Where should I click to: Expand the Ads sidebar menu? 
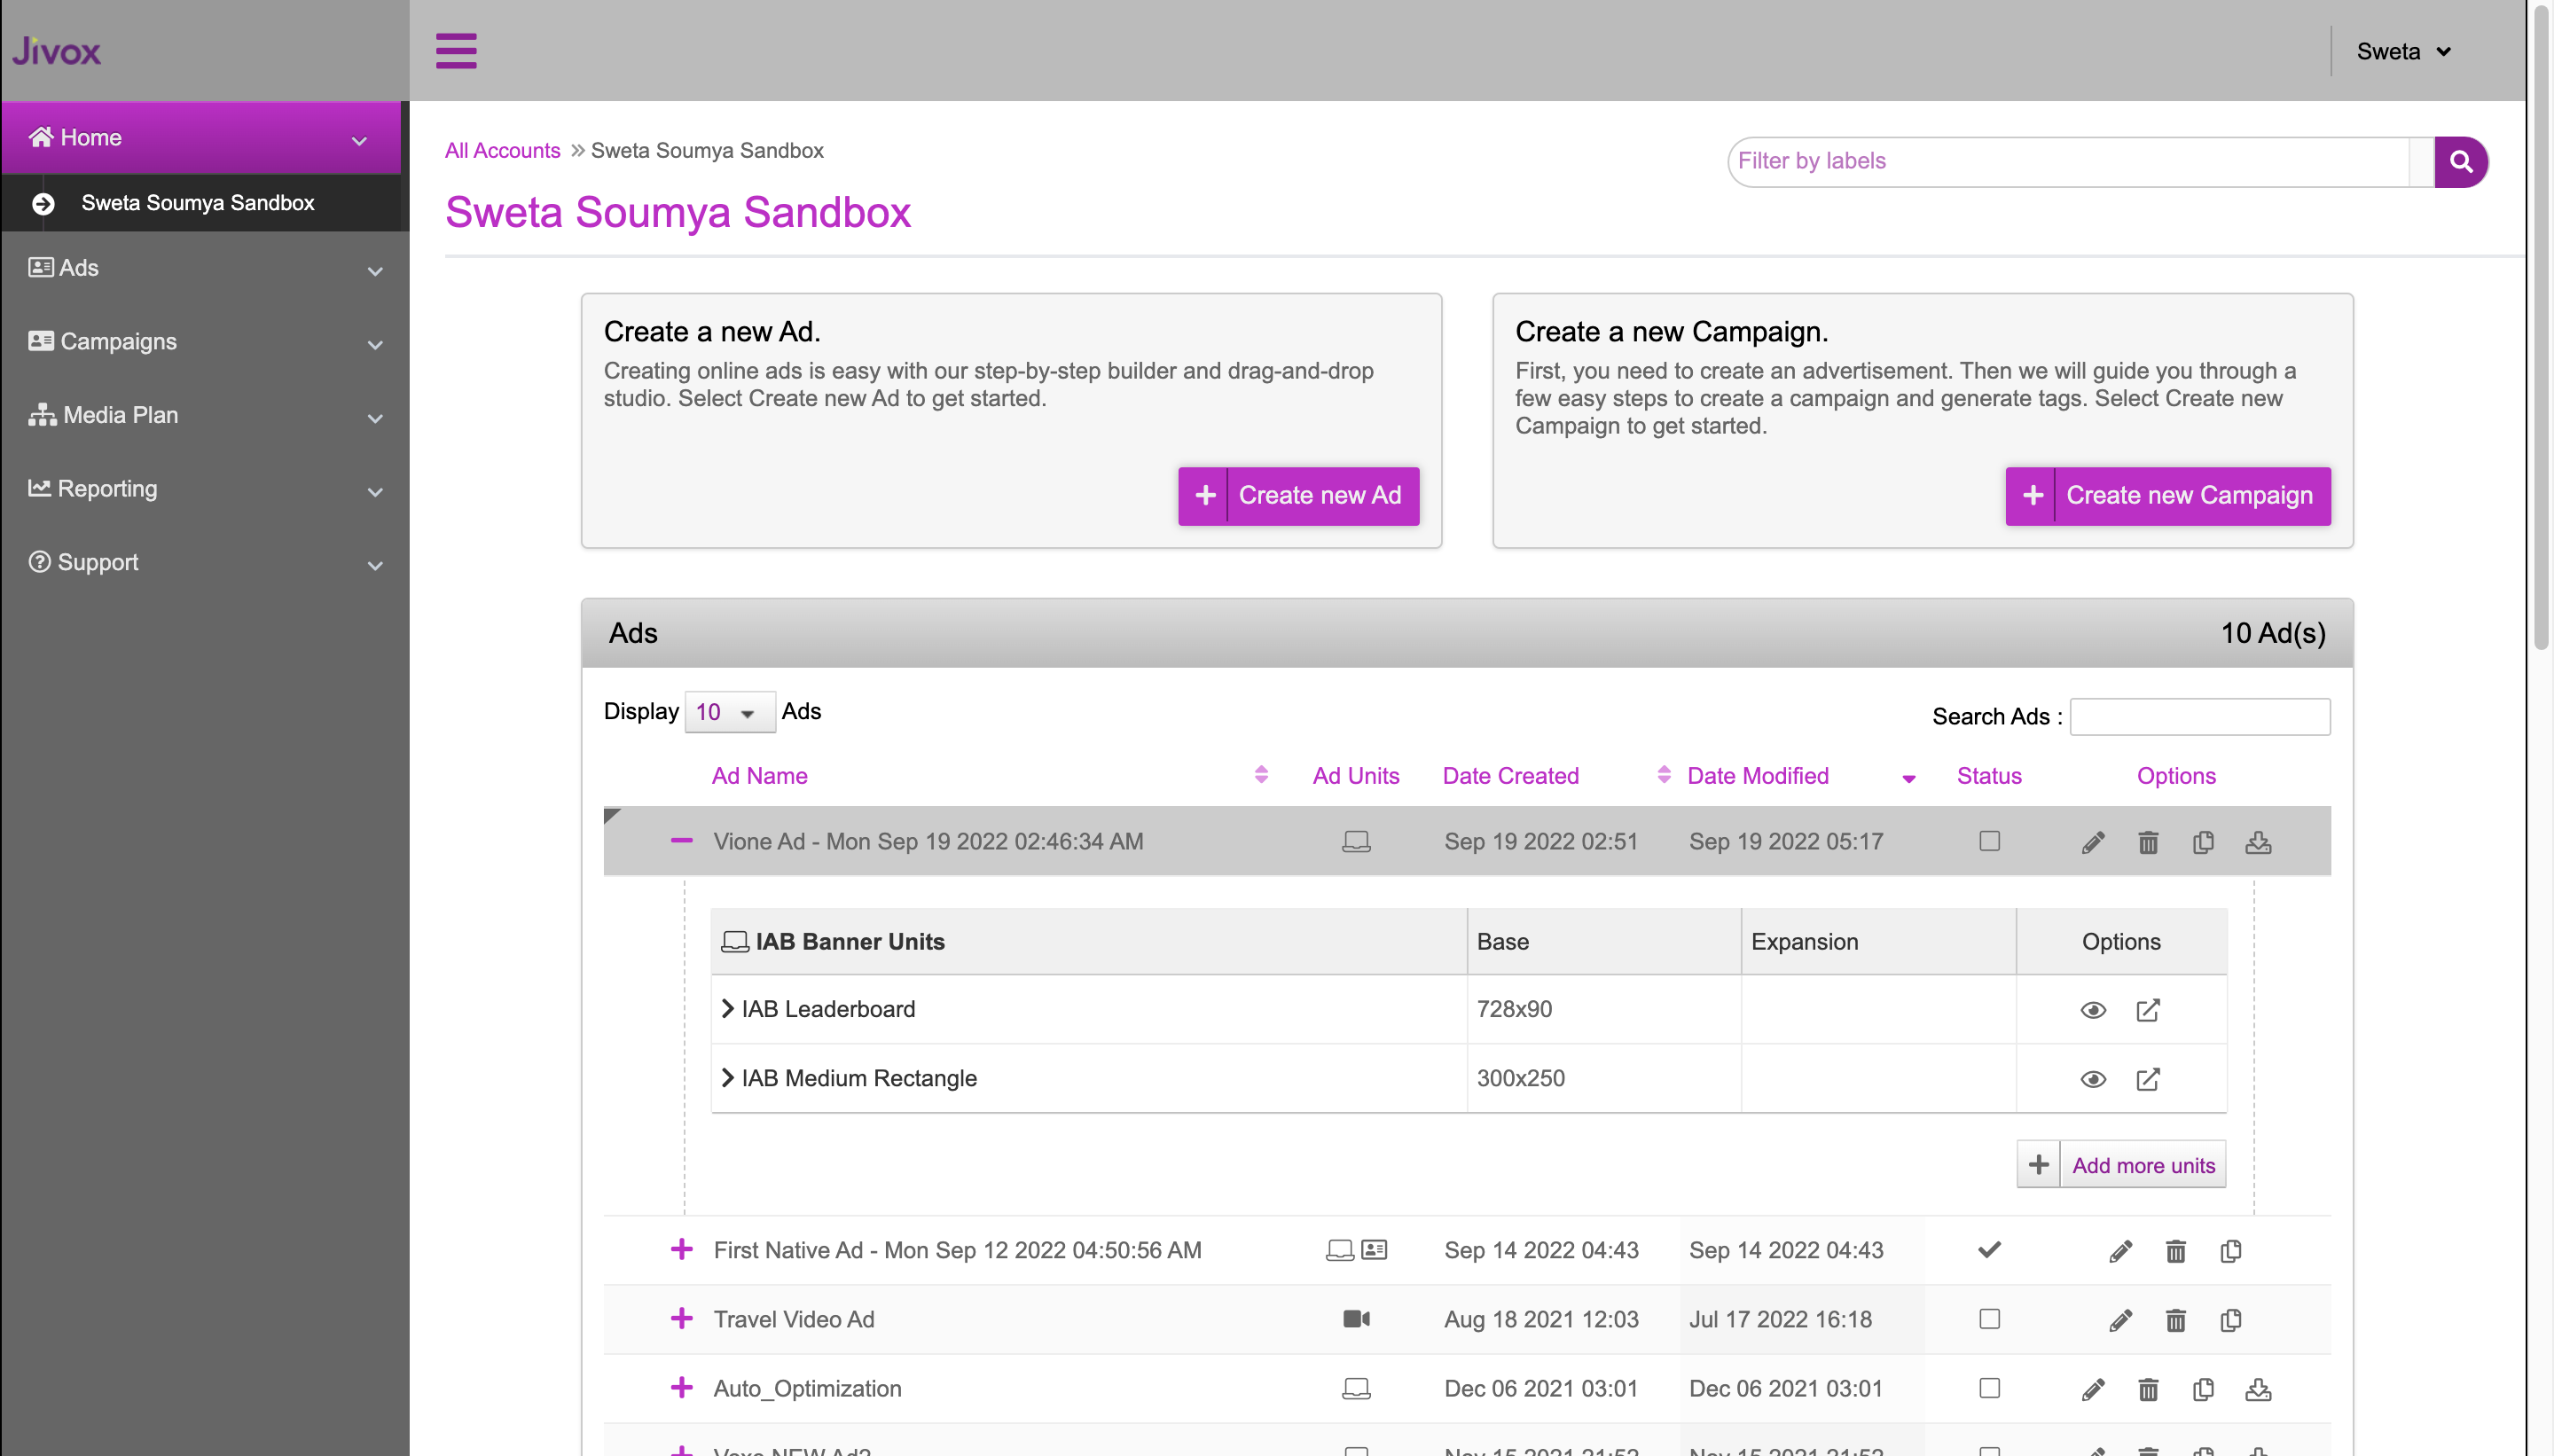click(205, 268)
